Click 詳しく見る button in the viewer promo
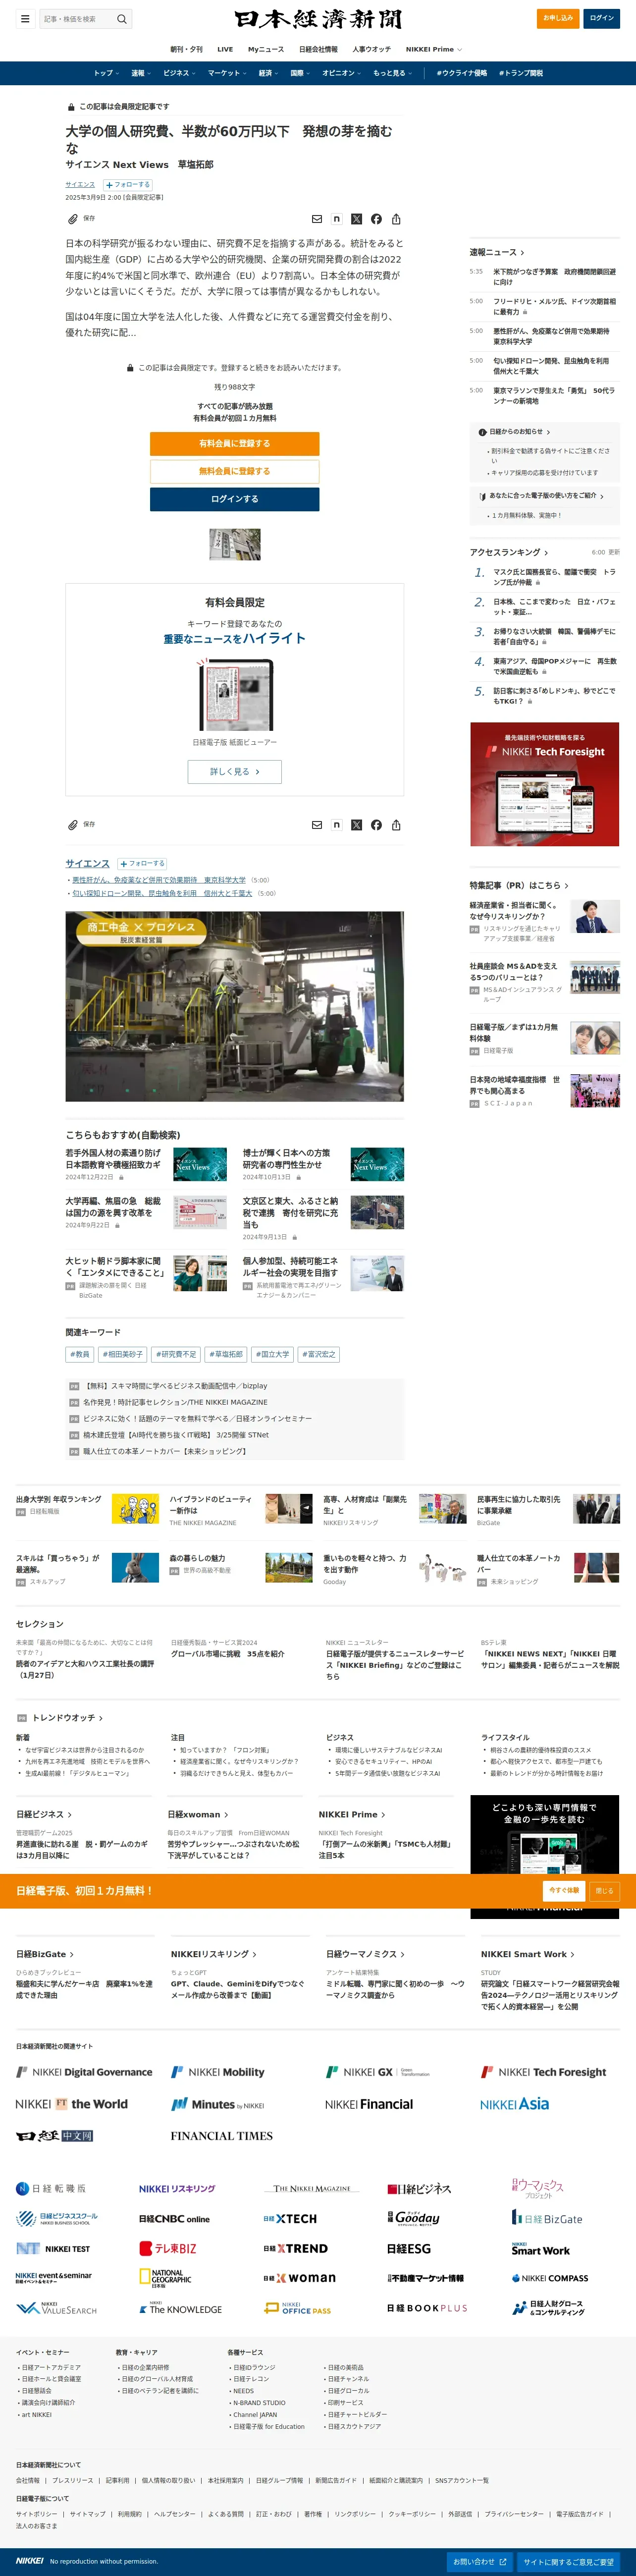Screen dimensions: 636x2576 (x=235, y=772)
